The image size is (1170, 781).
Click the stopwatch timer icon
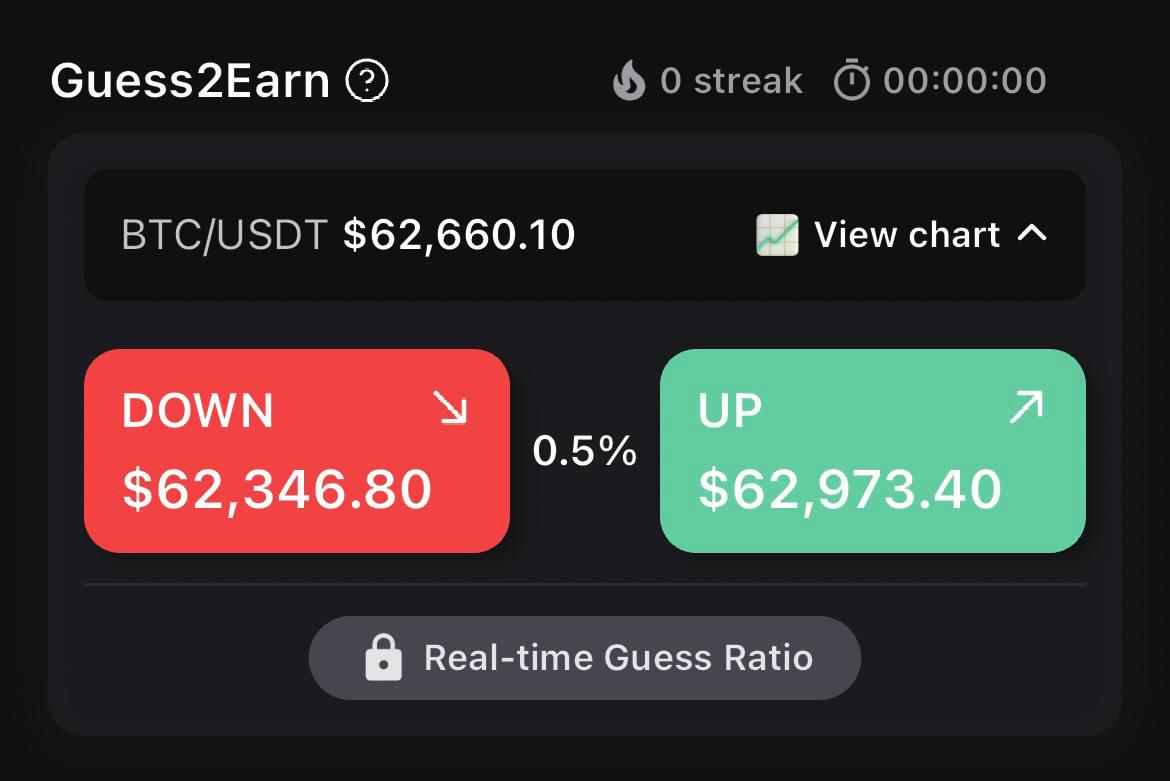852,81
